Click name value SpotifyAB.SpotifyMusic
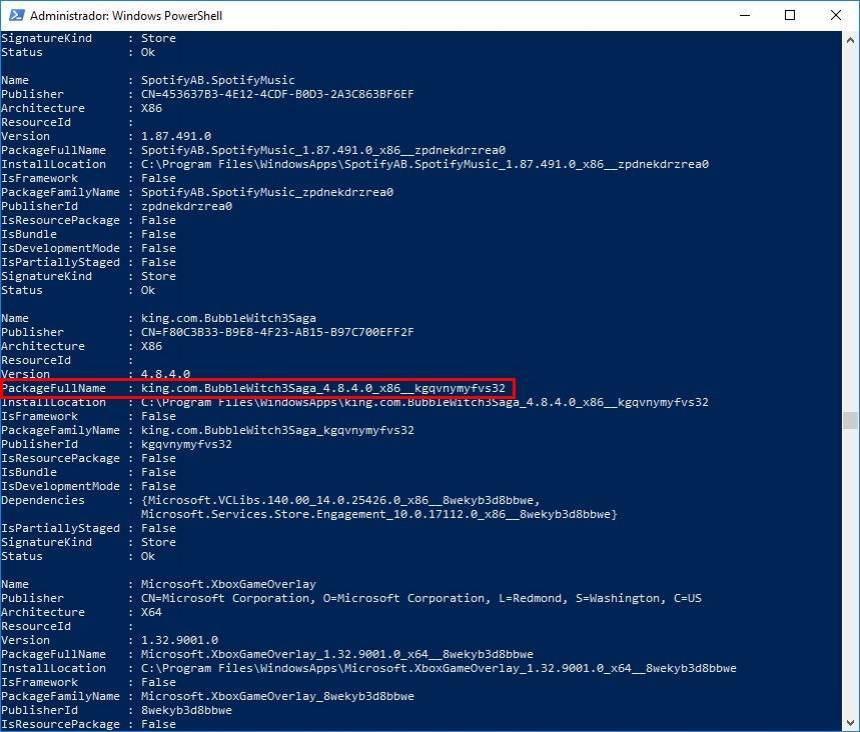 point(218,81)
